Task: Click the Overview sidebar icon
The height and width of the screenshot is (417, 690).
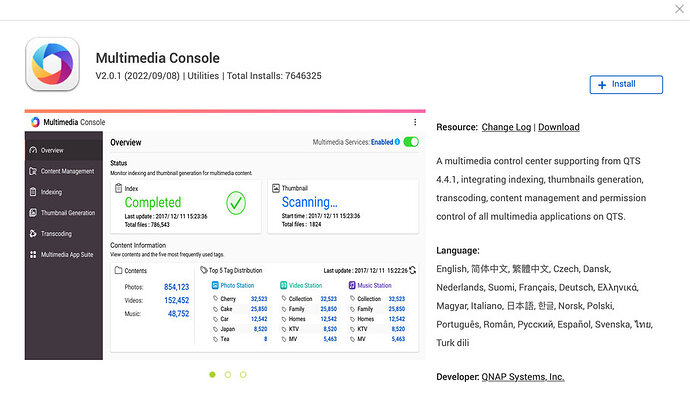Action: tap(33, 150)
